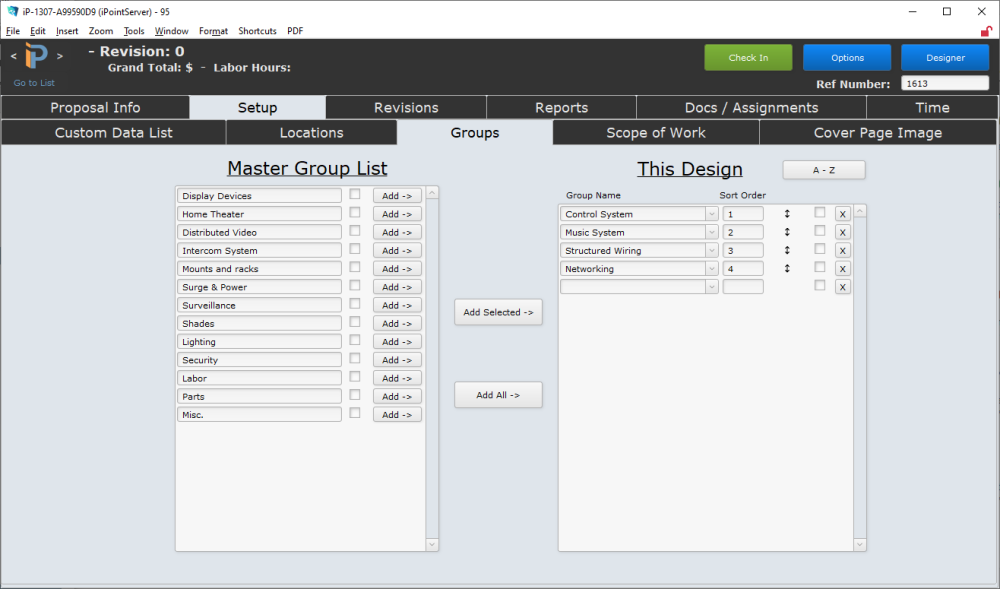The image size is (1000, 589).
Task: Check the Intercom System checkbox
Action: (355, 249)
